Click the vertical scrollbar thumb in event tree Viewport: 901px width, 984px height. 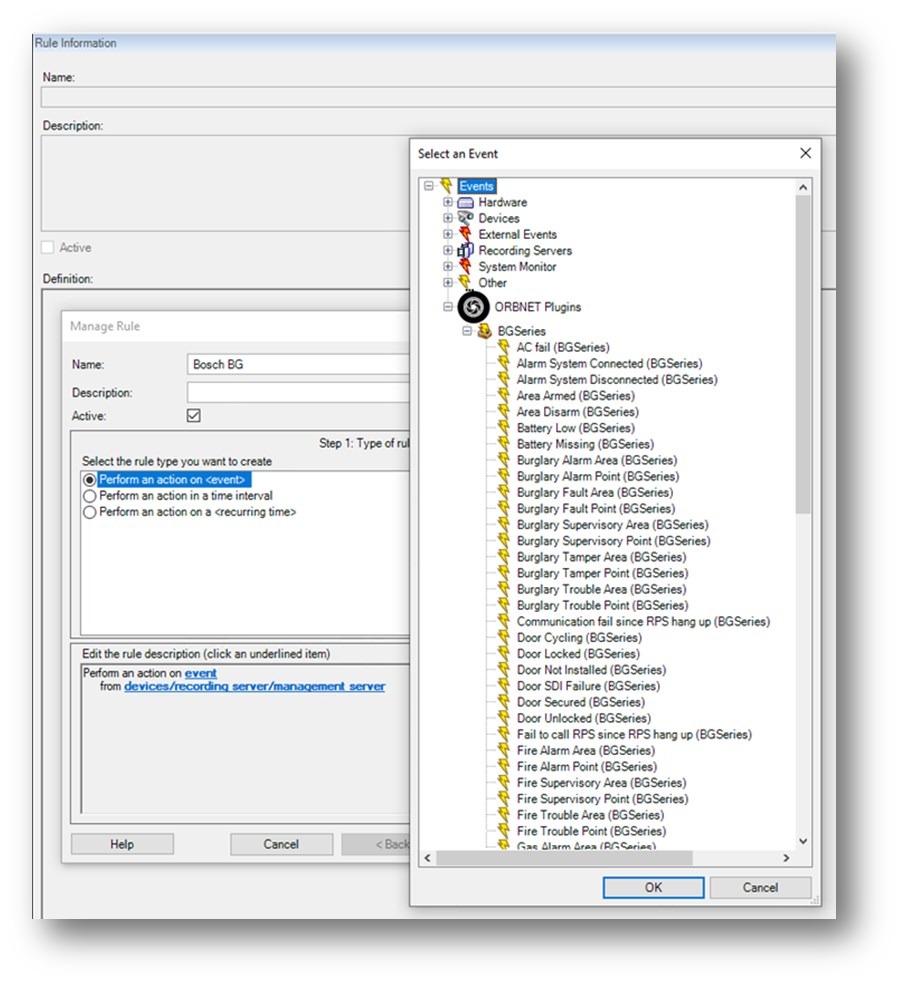(803, 354)
